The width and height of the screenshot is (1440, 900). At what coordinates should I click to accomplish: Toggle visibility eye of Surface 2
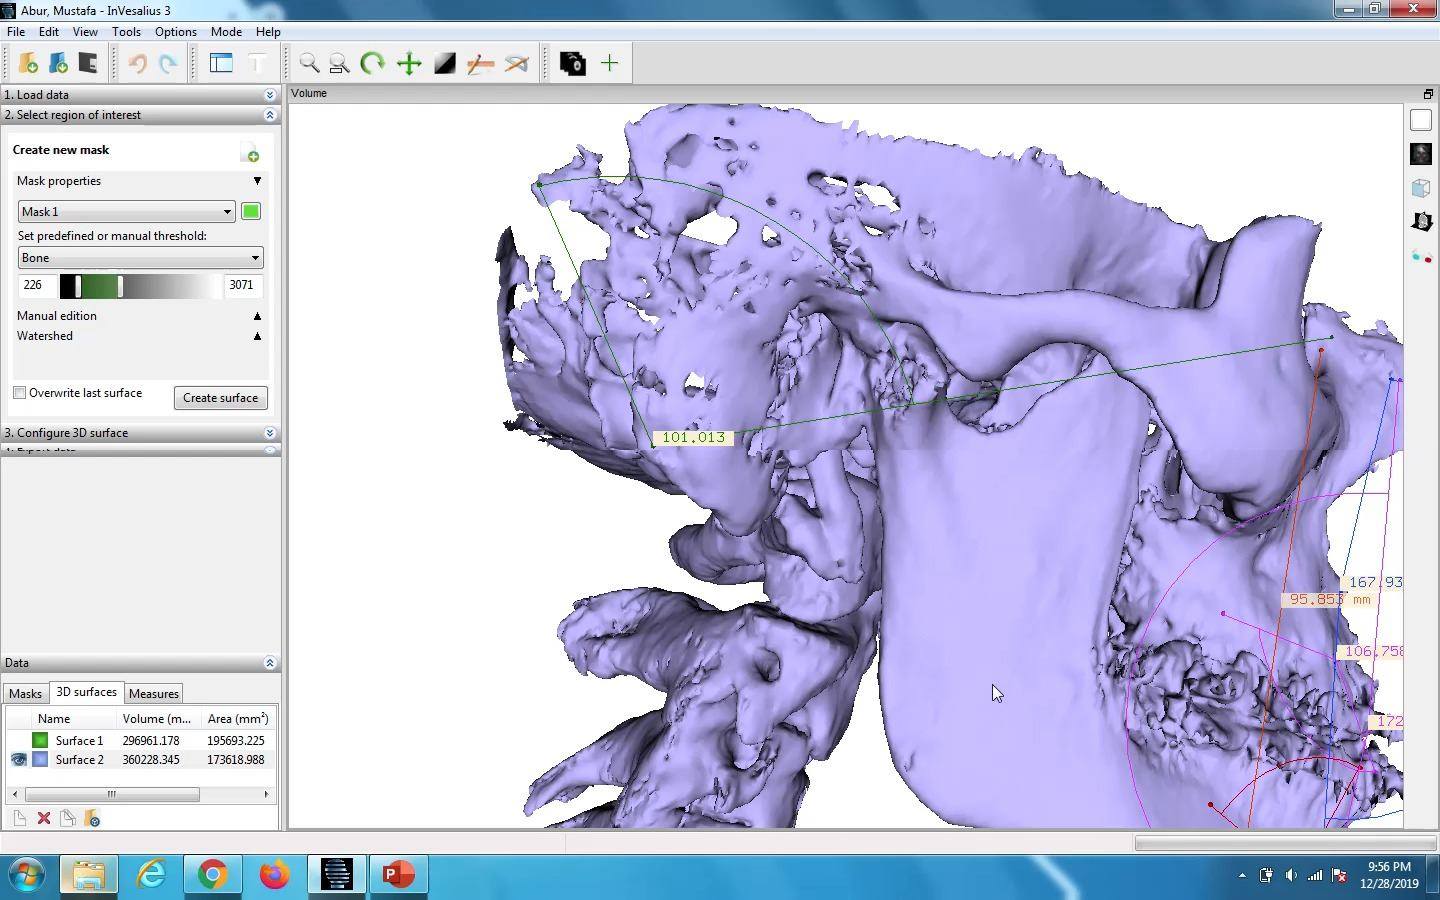pos(18,760)
